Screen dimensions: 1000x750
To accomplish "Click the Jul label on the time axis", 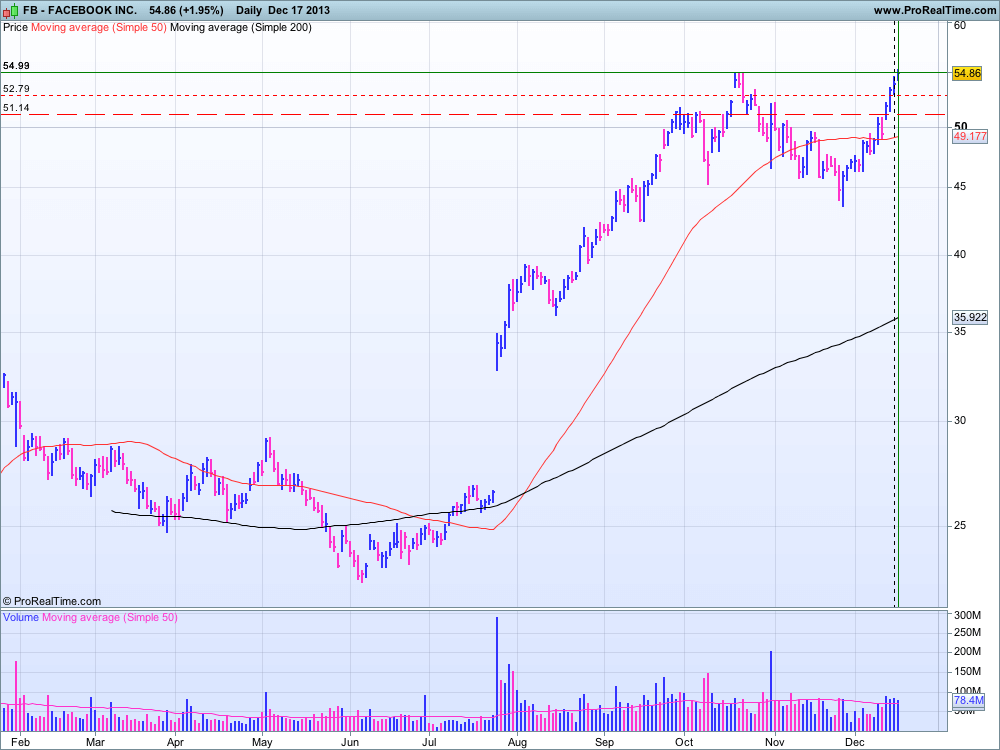I will coord(429,742).
